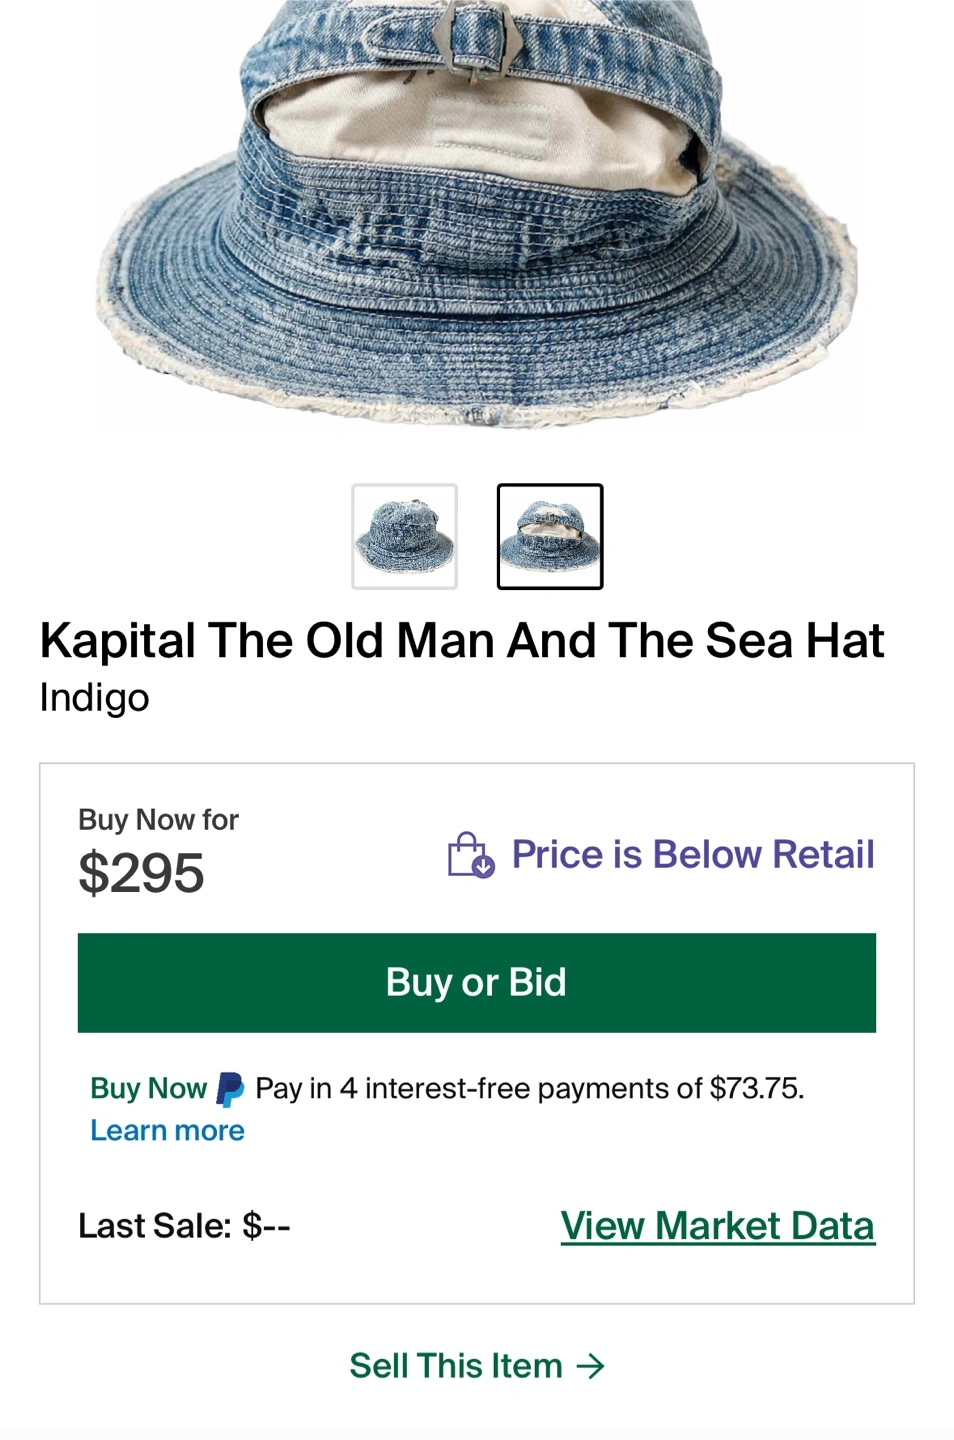Tap the Sell This Item link

point(456,1366)
